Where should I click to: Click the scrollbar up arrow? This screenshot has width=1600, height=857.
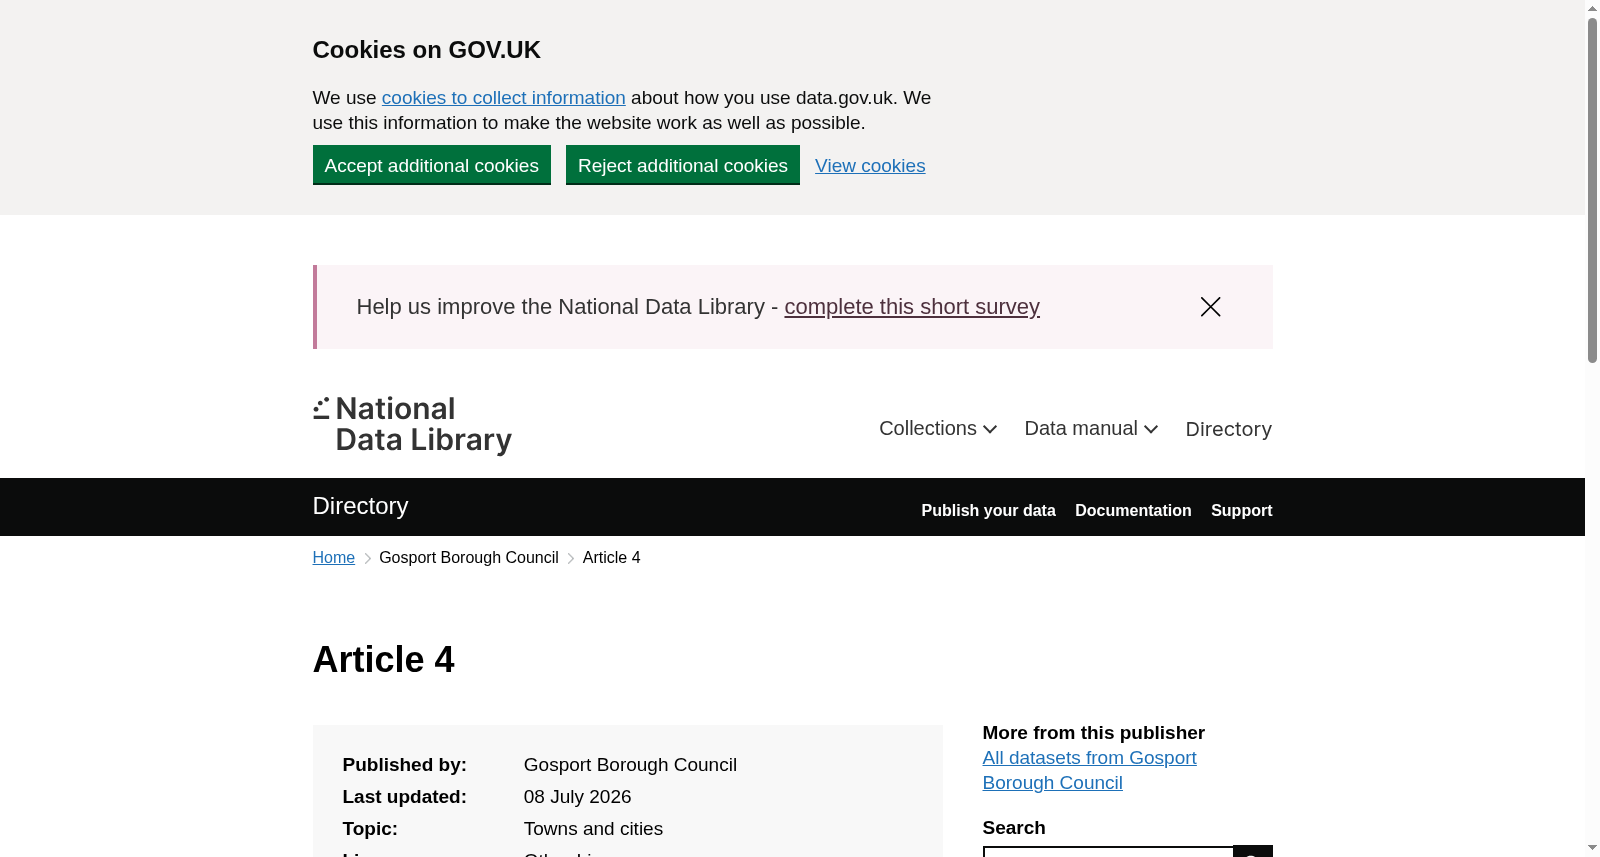(1592, 8)
